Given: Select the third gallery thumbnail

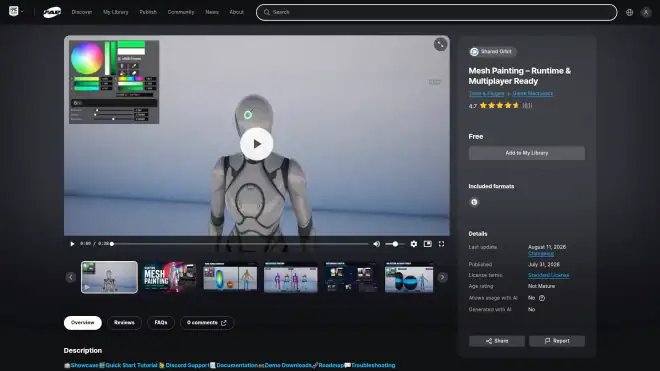Looking at the screenshot, I should pyautogui.click(x=230, y=277).
